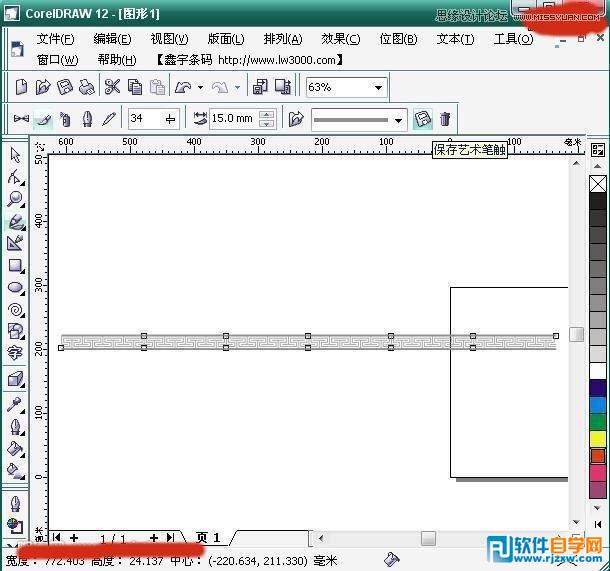The height and width of the screenshot is (571, 610).
Task: Open the 排列(A) menu
Action: 283,39
